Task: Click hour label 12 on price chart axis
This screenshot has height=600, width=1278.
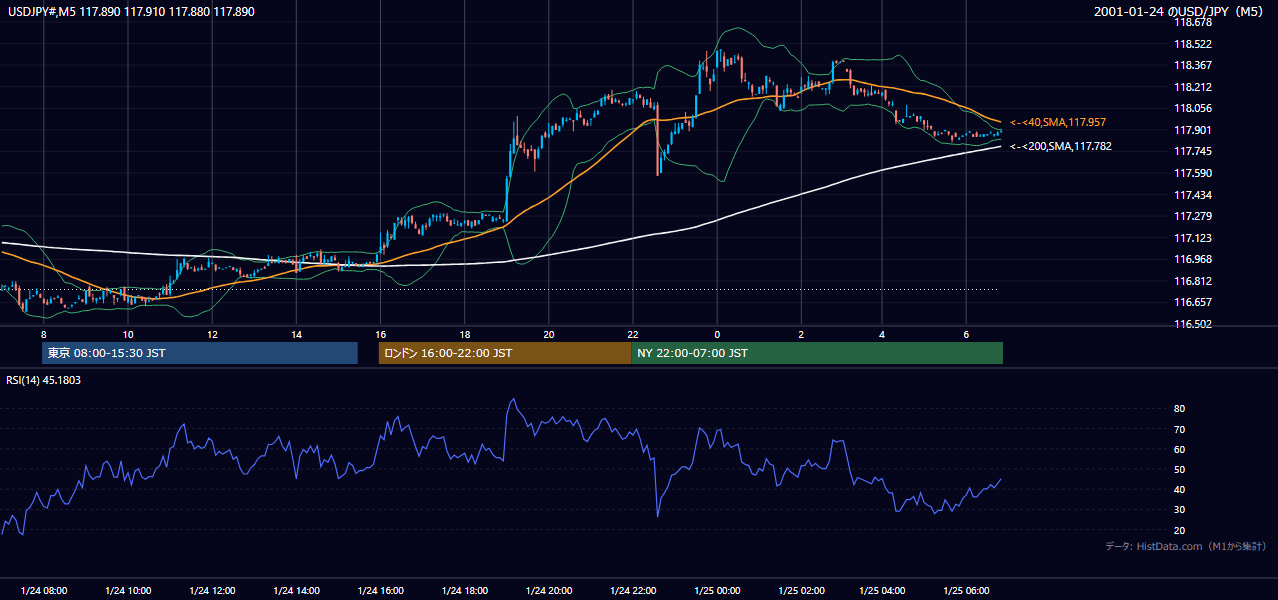Action: (x=212, y=333)
